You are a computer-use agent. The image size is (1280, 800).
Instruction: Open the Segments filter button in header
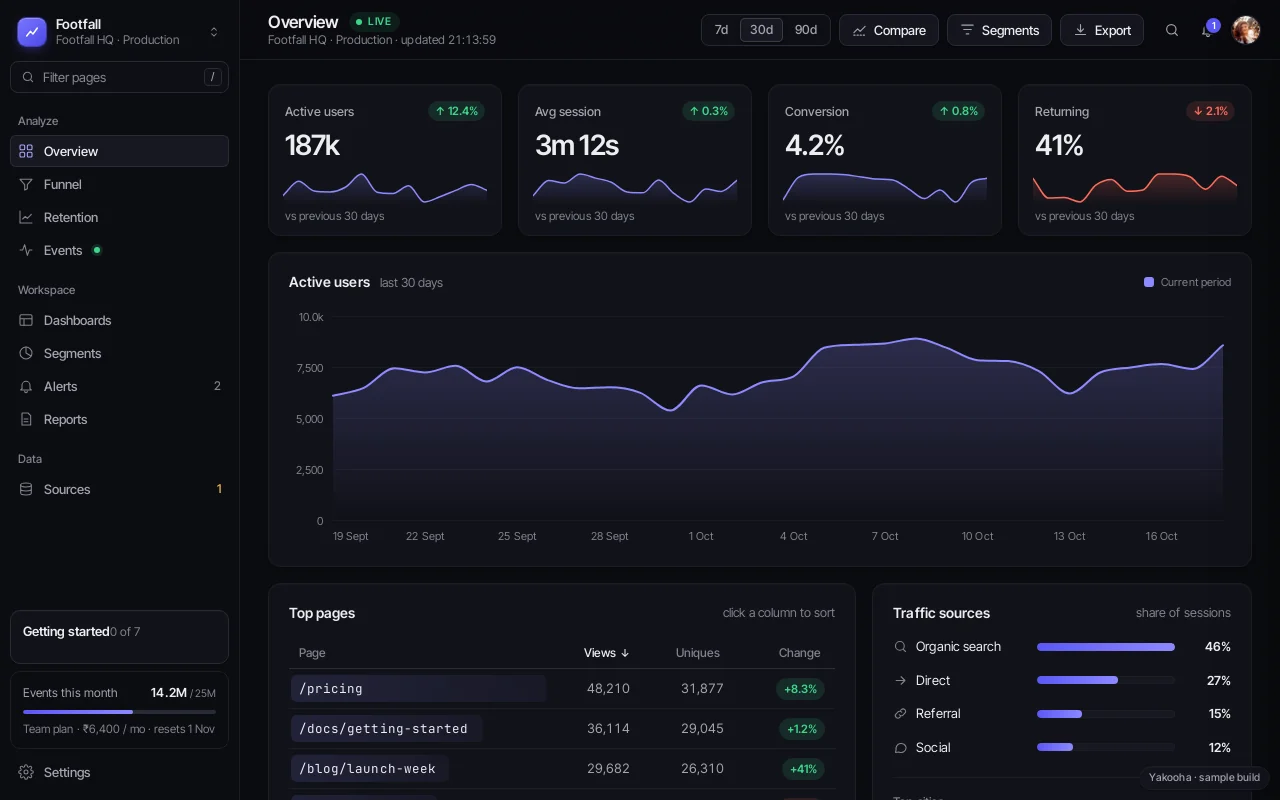999,30
